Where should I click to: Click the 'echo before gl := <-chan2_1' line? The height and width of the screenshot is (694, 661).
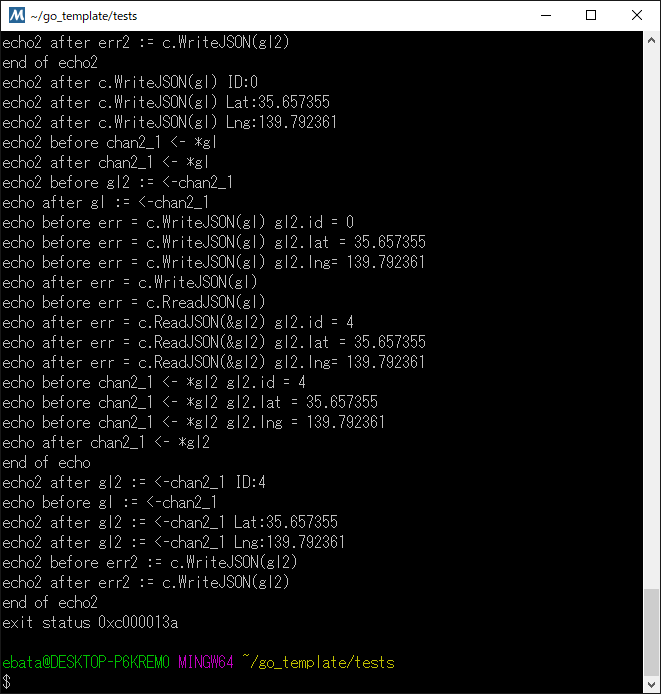click(110, 502)
